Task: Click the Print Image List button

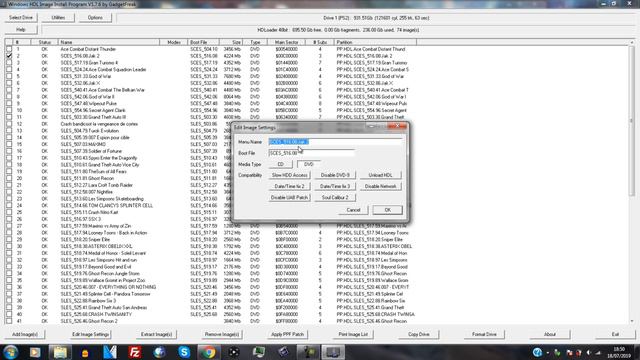Action: [353, 334]
